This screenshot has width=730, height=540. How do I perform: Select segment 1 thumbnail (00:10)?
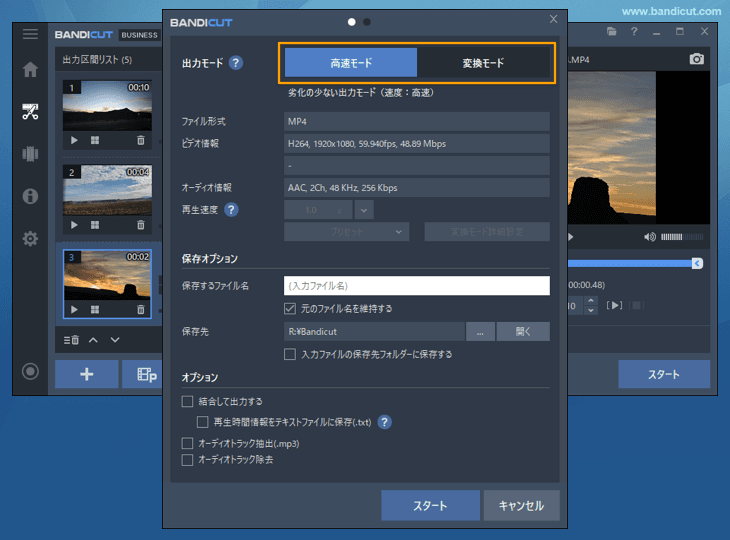[x=108, y=106]
